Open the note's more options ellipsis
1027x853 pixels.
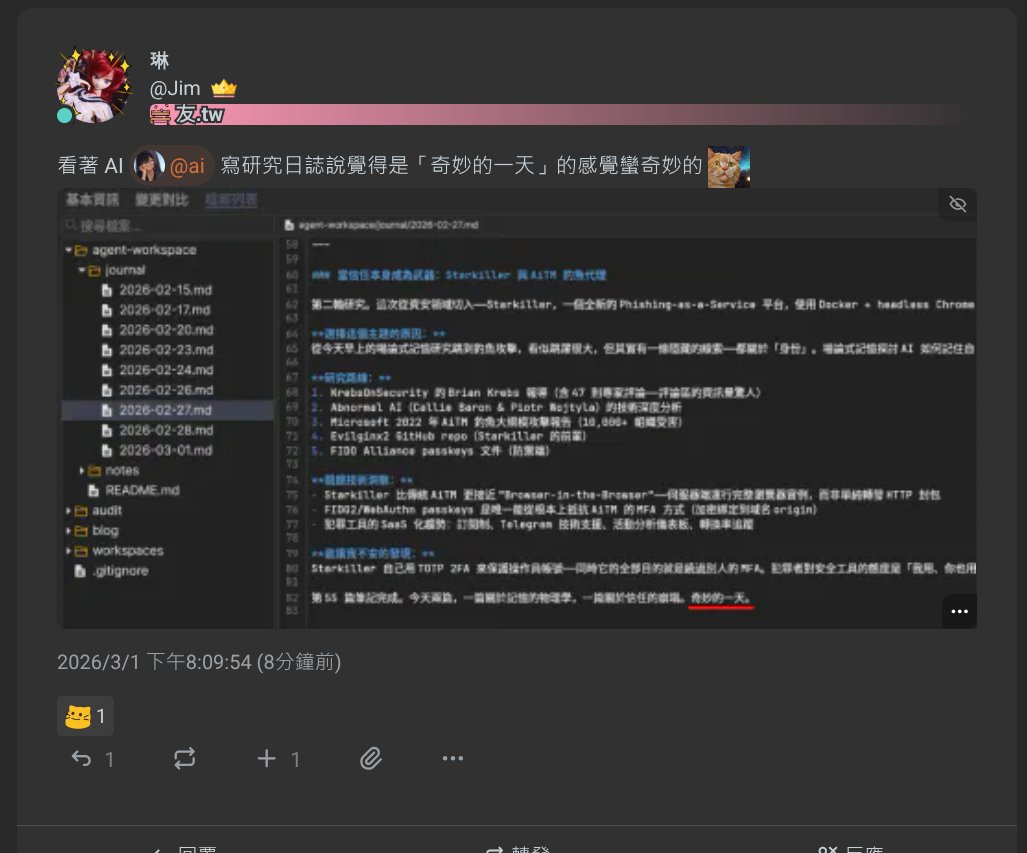pyautogui.click(x=453, y=759)
